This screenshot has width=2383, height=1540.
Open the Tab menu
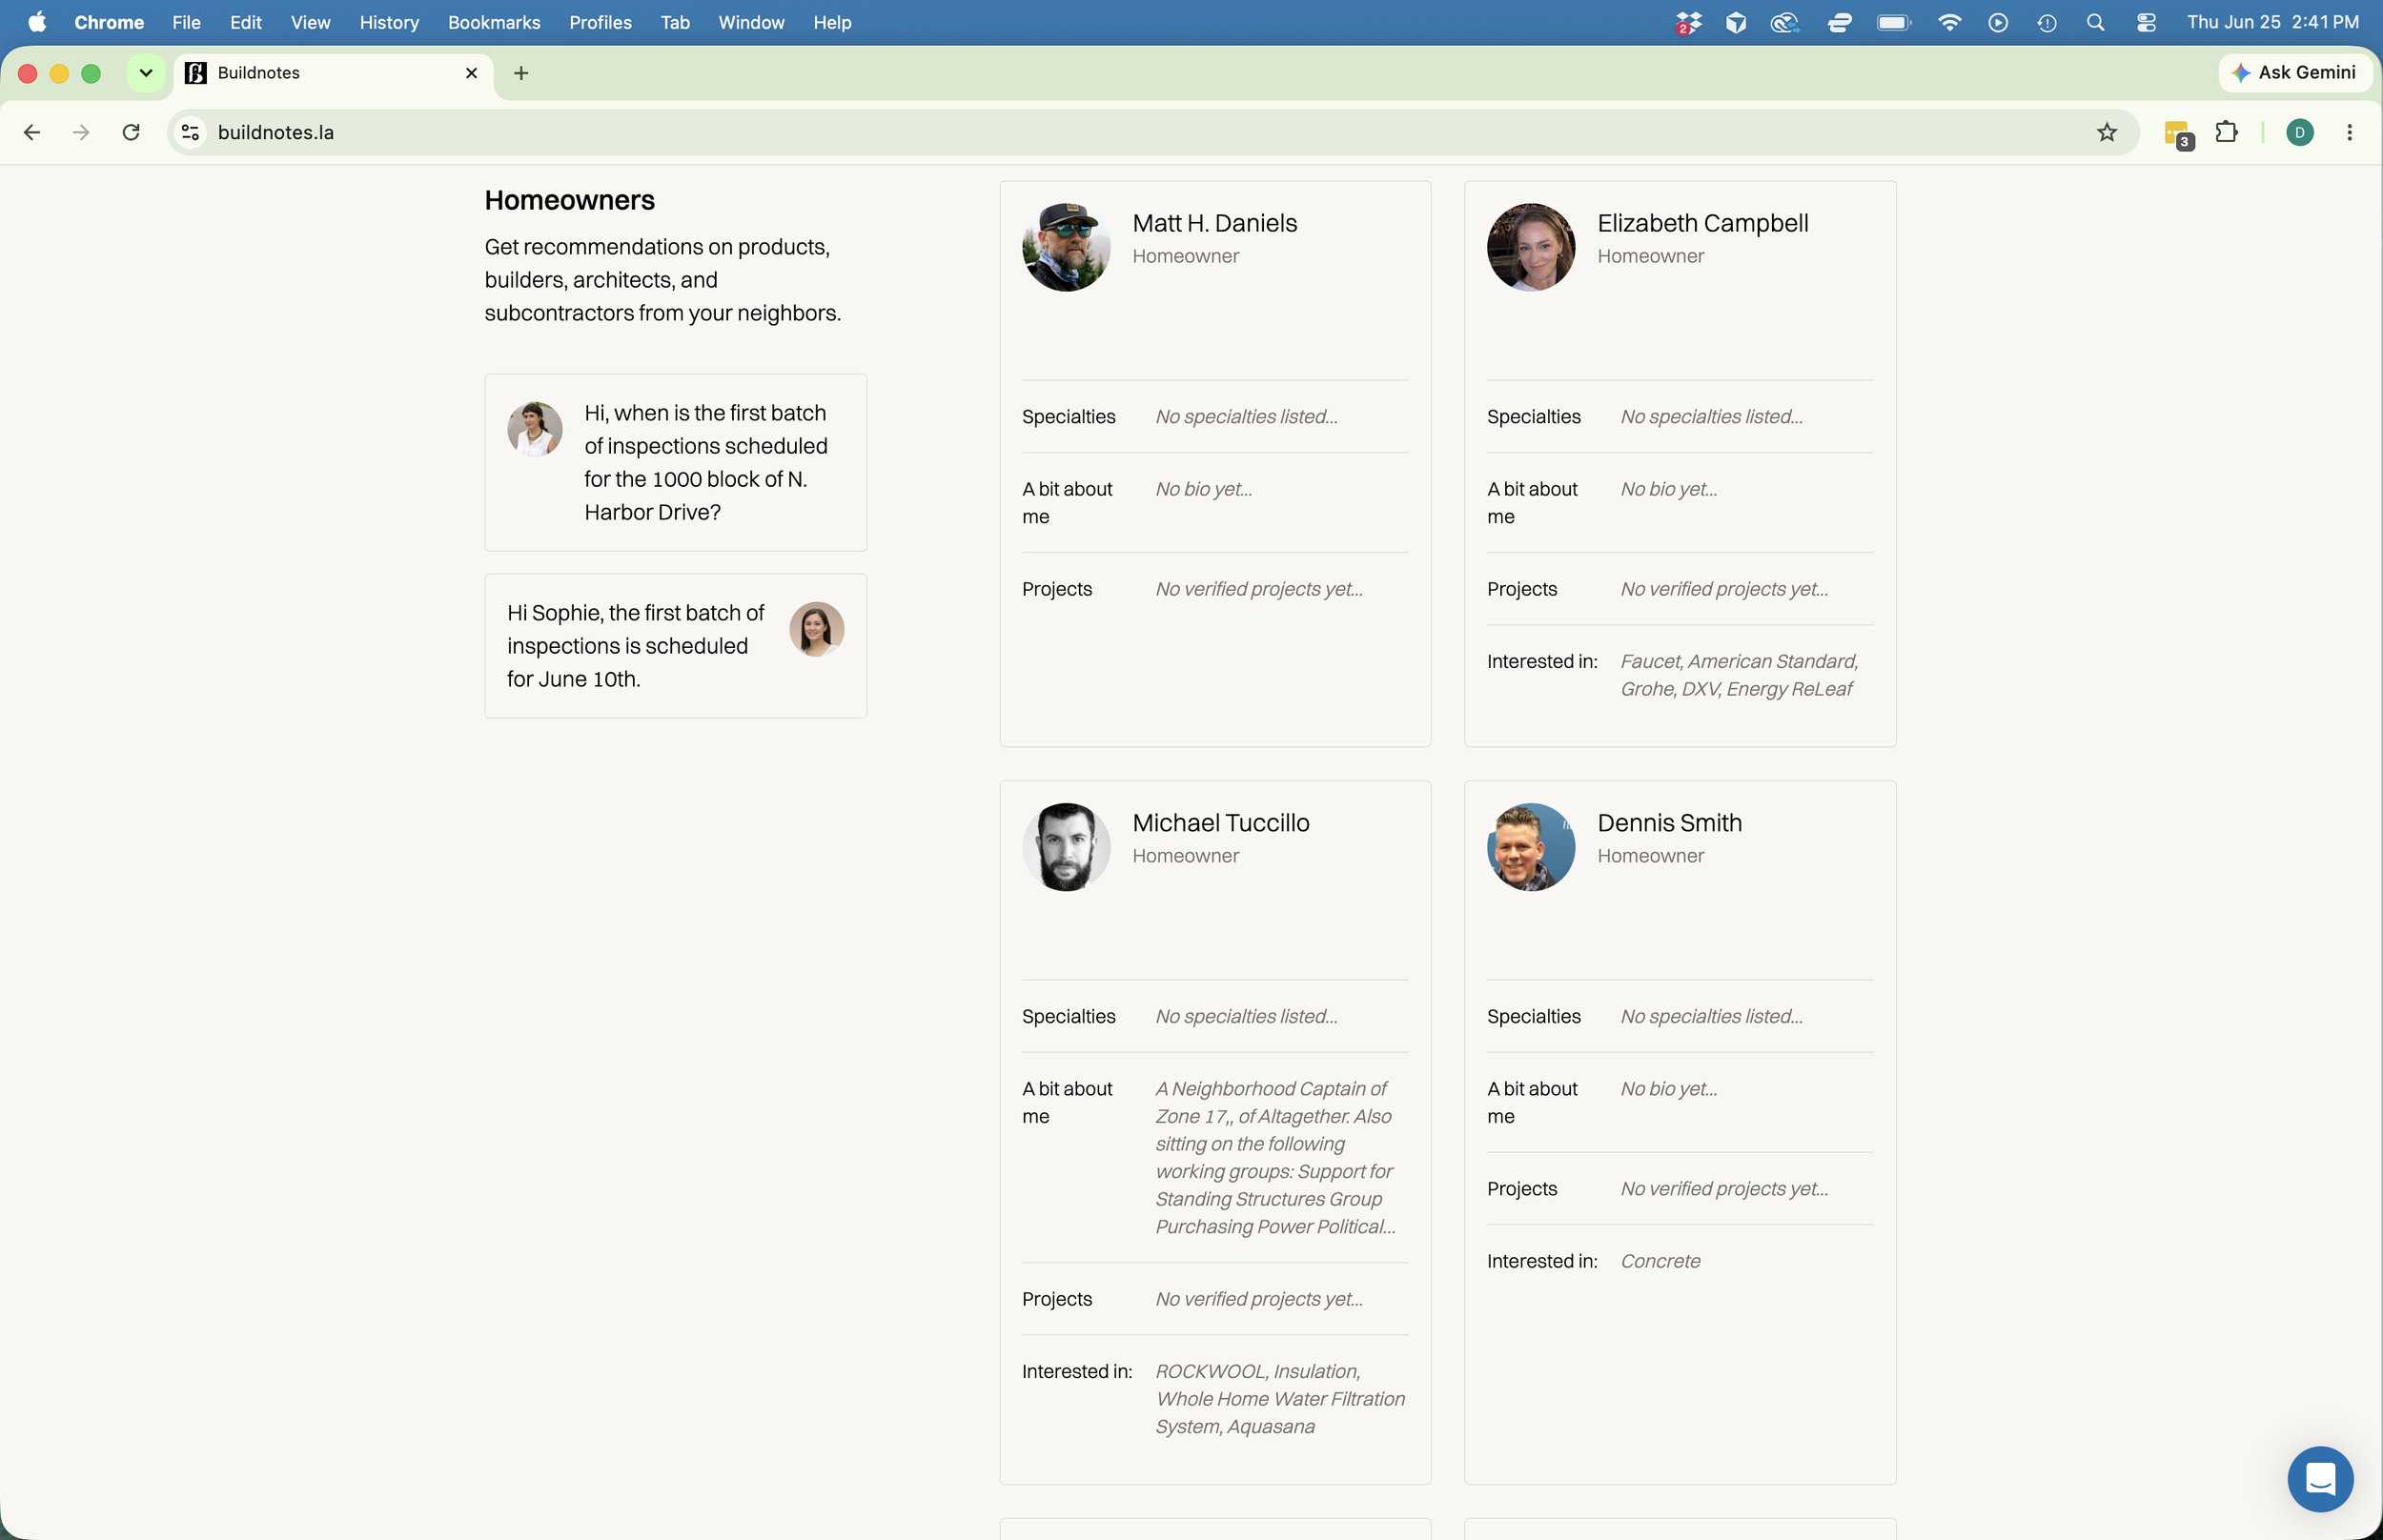[x=675, y=22]
